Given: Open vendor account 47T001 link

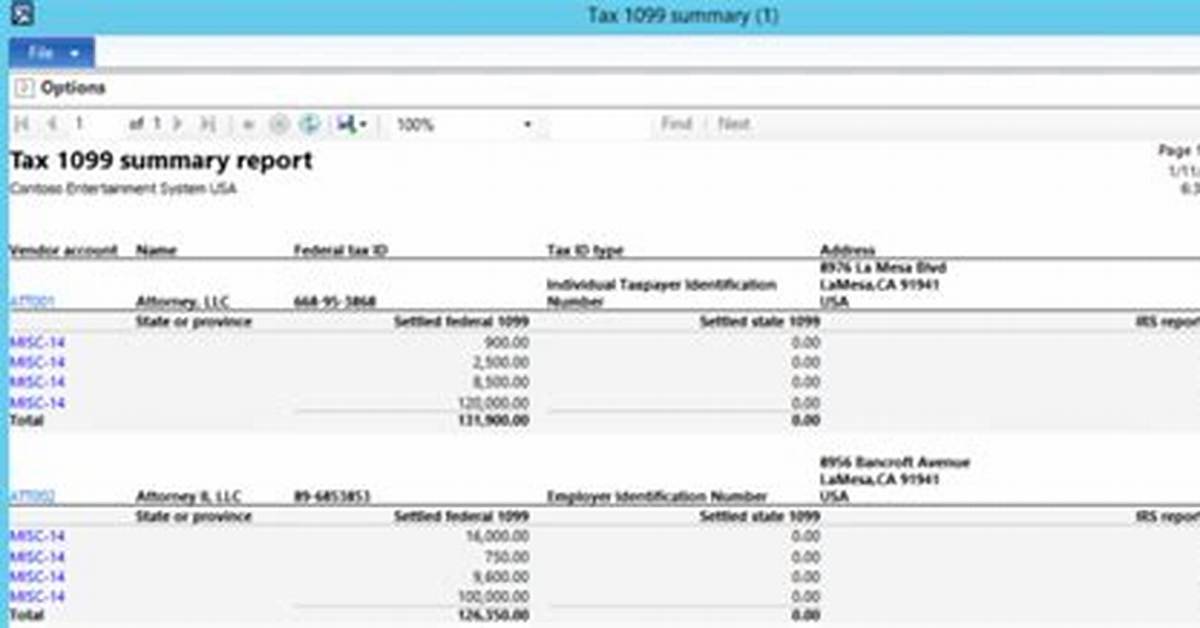Looking at the screenshot, I should pos(32,301).
